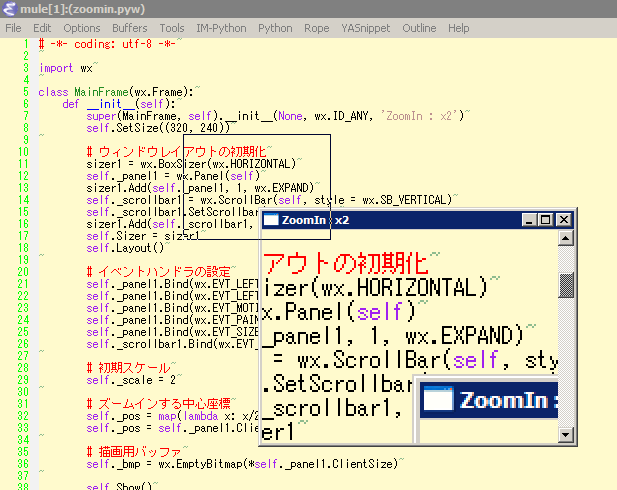Image resolution: width=617 pixels, height=490 pixels.
Task: Click 'wx.SB_VERTICAL' in line 14
Action: [407, 200]
